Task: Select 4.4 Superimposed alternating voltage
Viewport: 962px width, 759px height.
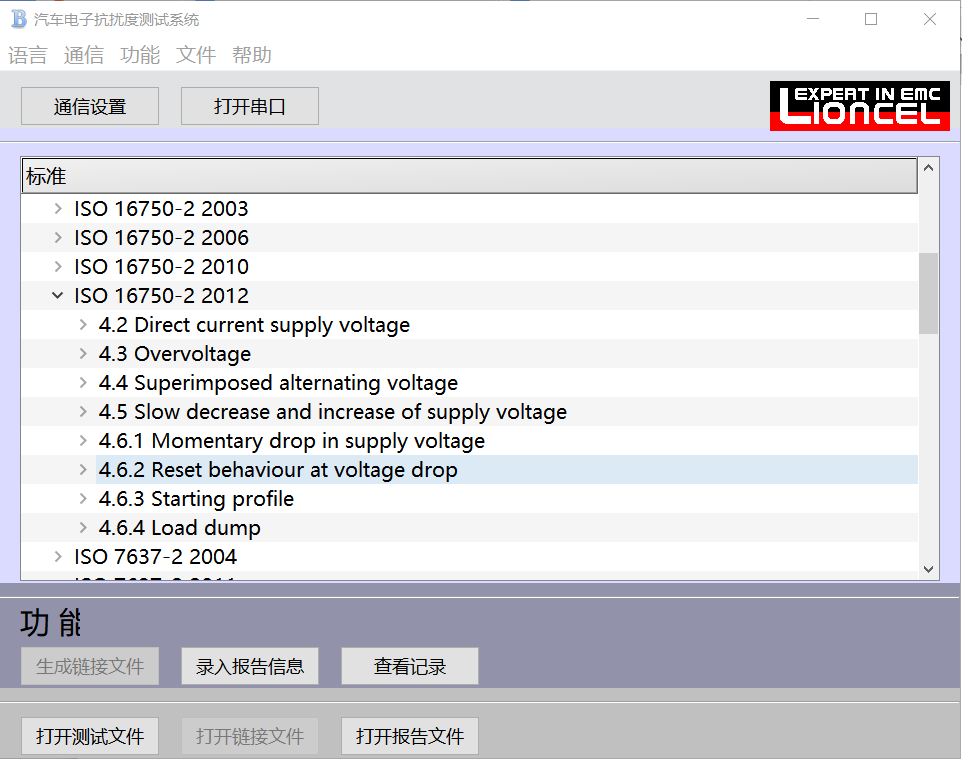Action: [x=278, y=383]
